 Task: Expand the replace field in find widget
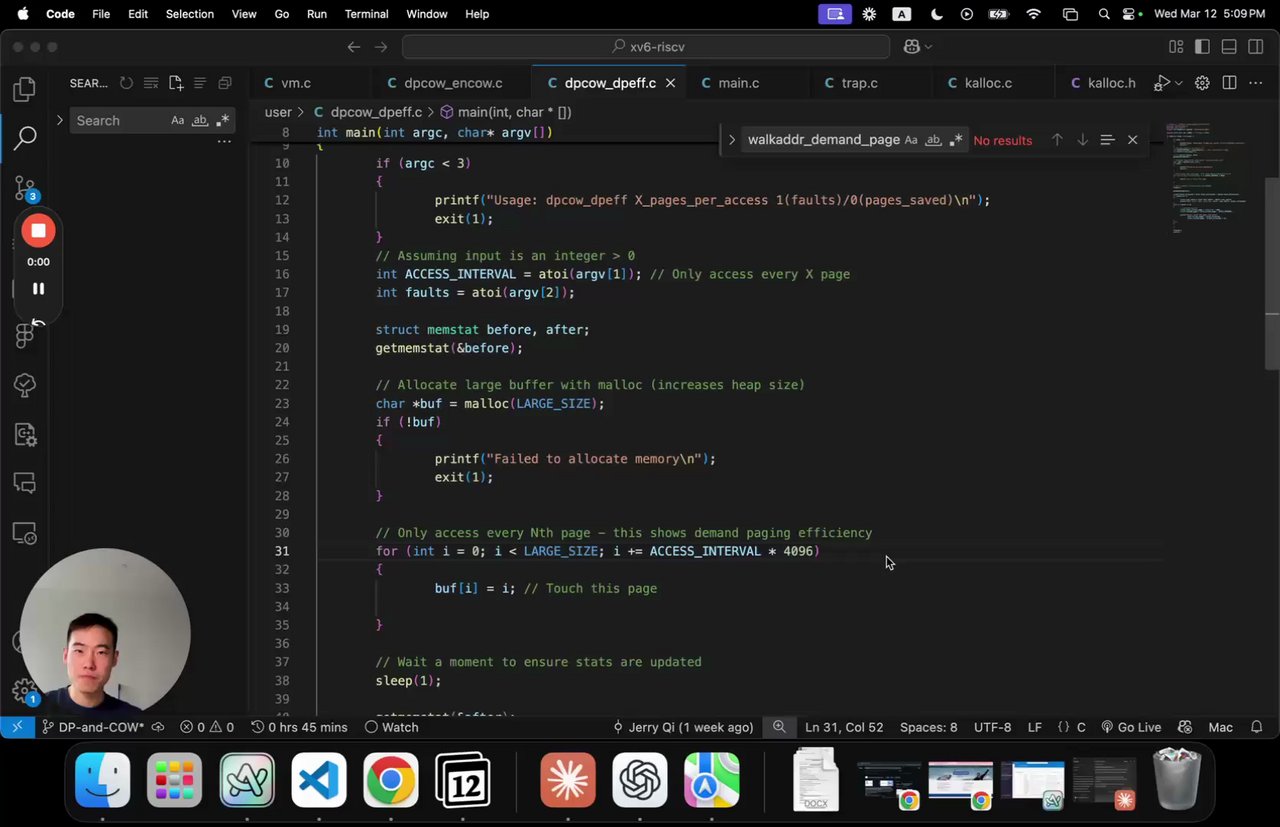pyautogui.click(x=732, y=140)
